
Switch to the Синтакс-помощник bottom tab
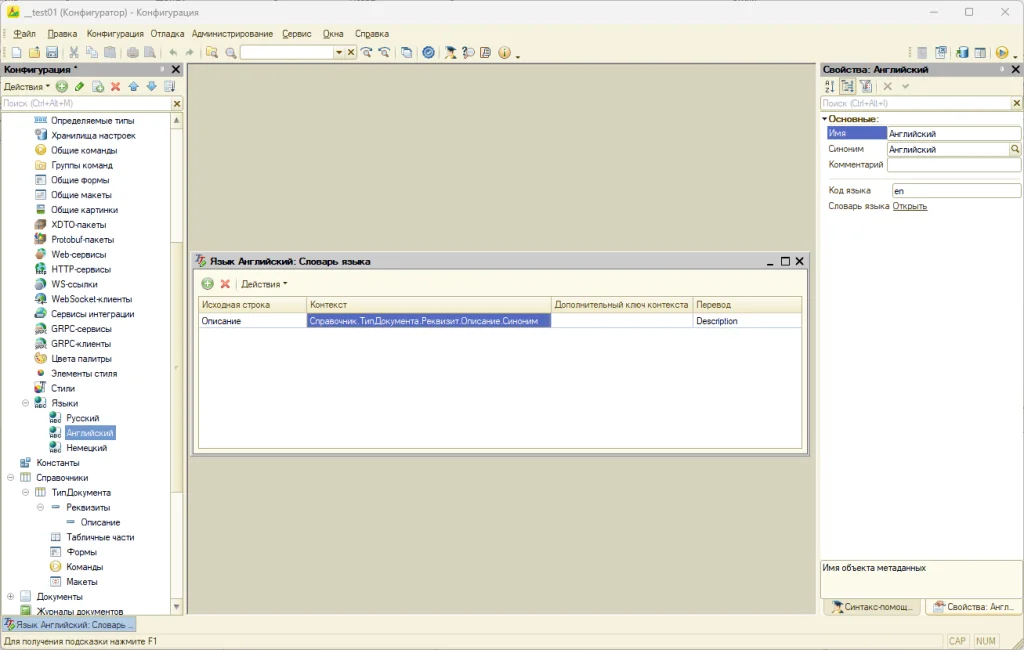pos(872,607)
